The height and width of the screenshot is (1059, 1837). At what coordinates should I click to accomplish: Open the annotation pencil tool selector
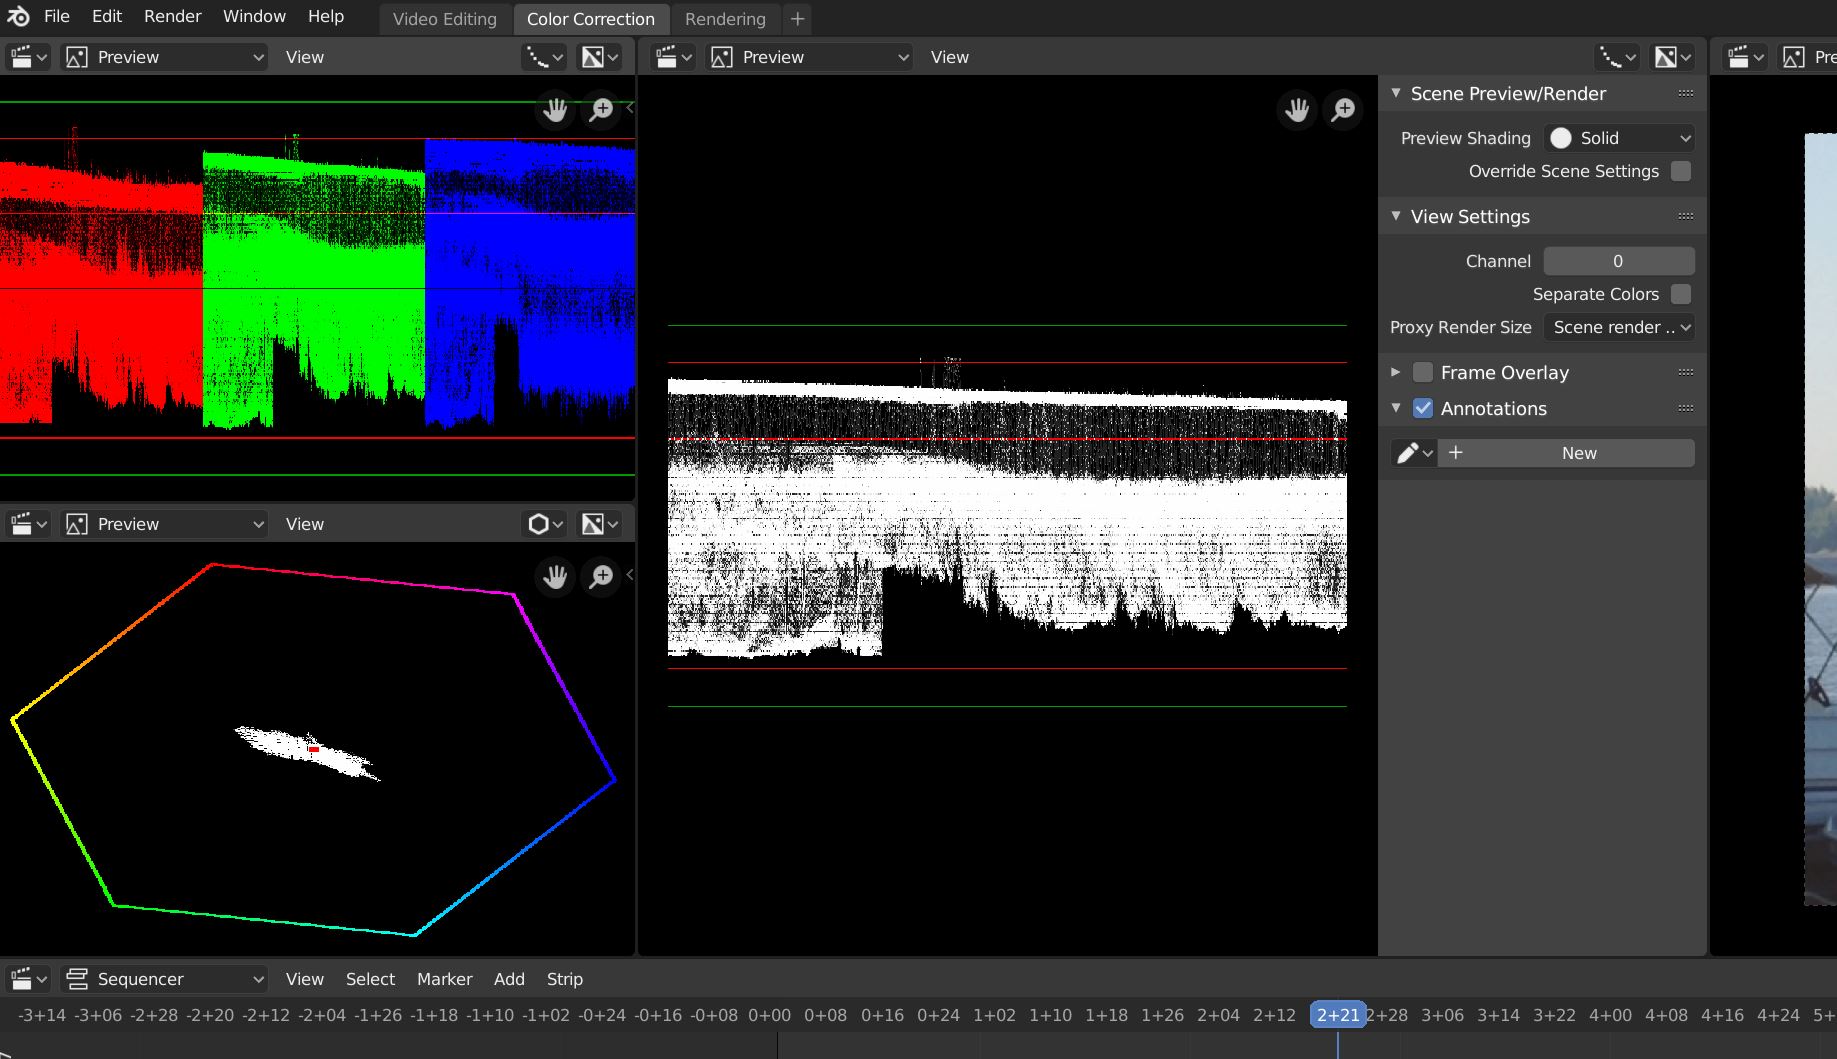[x=1414, y=452]
